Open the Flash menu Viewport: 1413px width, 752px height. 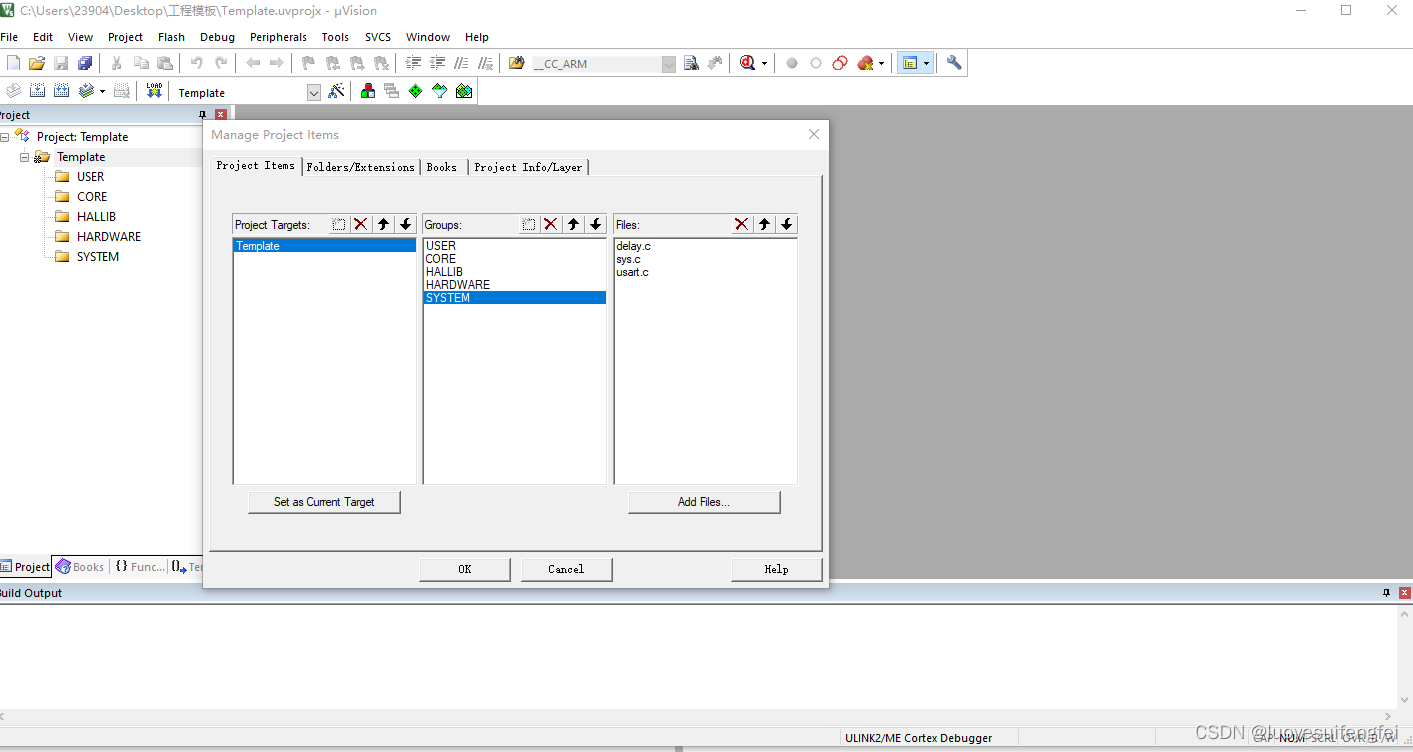coord(171,37)
